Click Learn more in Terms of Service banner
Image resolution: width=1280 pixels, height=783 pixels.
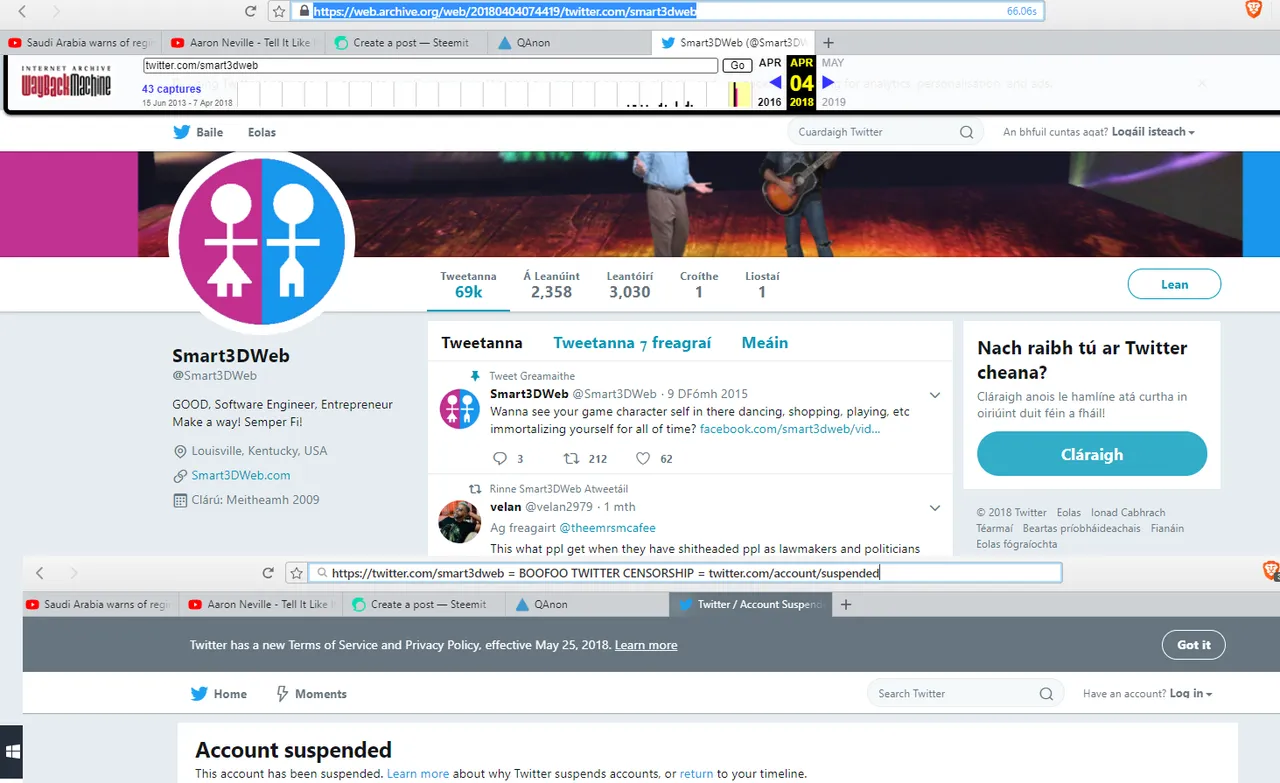click(x=646, y=645)
